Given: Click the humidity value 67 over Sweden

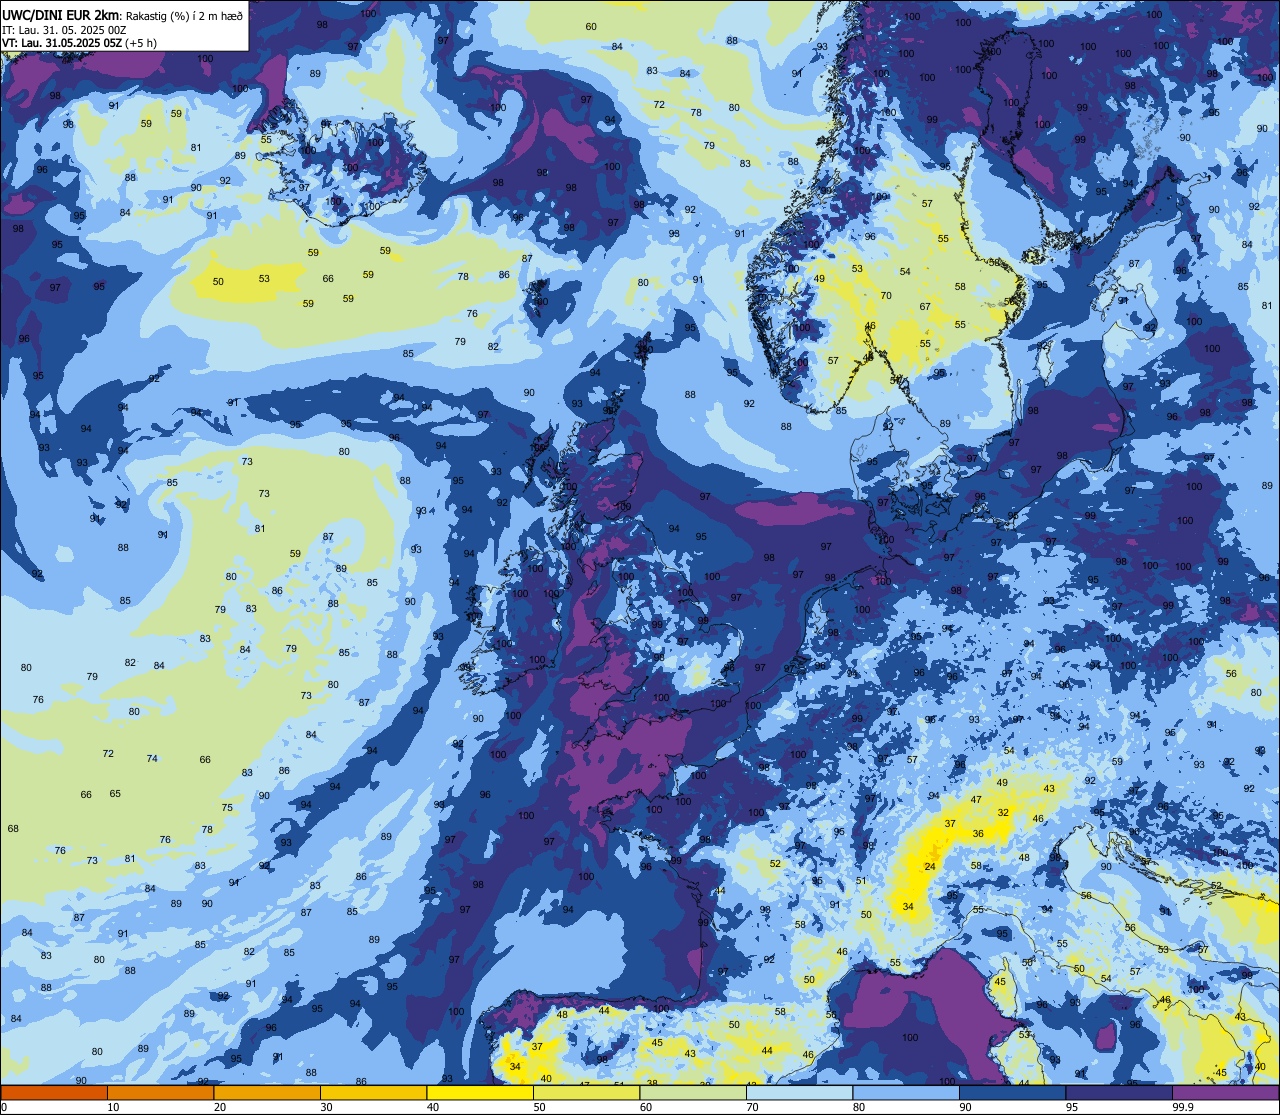Looking at the screenshot, I should (x=925, y=307).
